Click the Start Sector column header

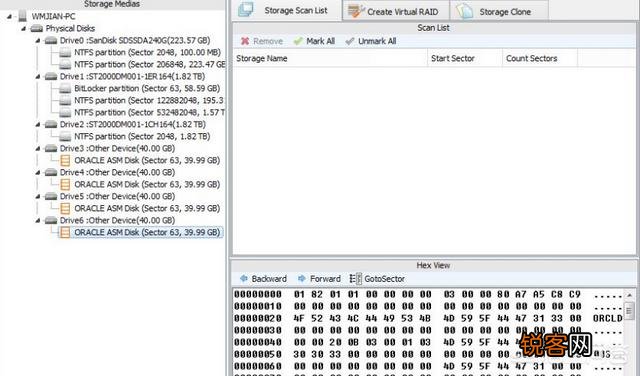click(x=465, y=58)
